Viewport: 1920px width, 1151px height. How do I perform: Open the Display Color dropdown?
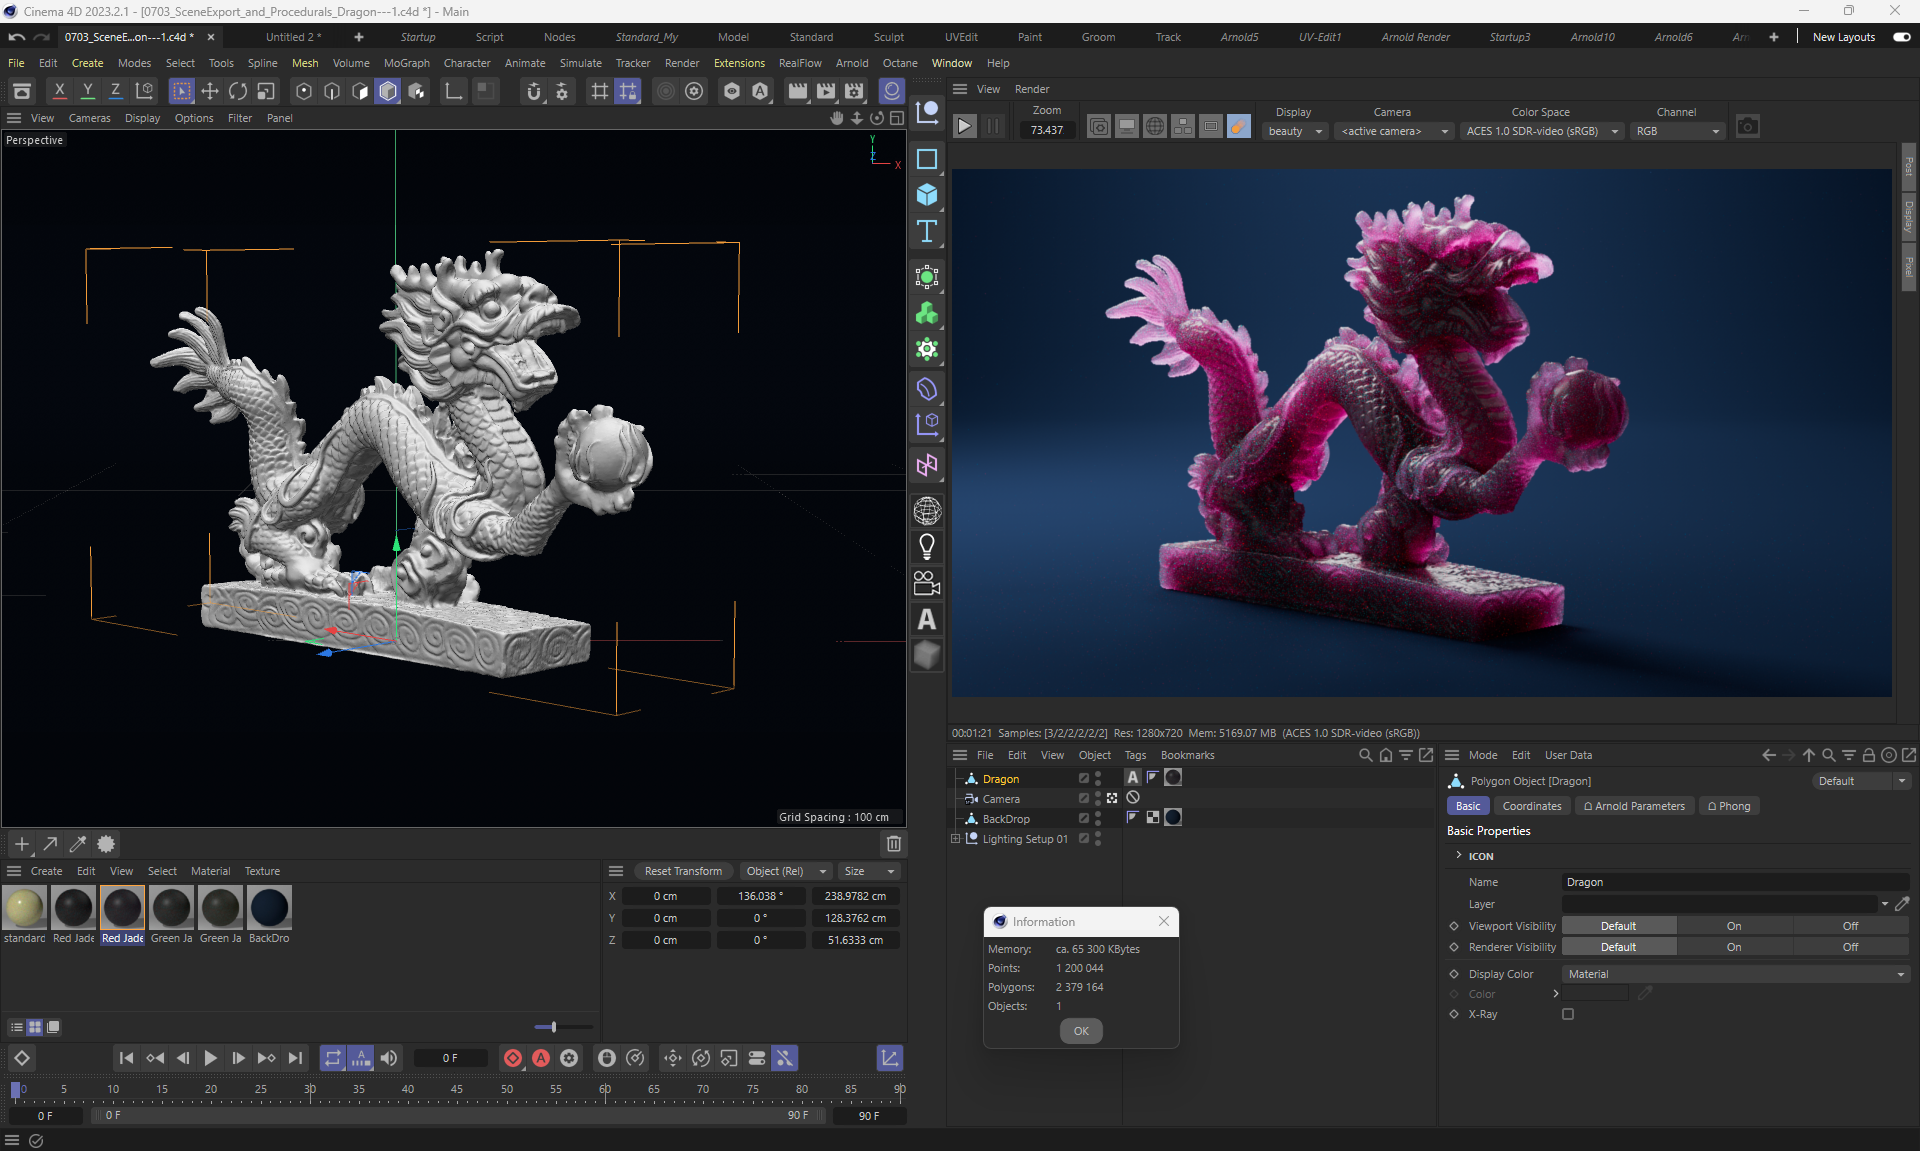[x=1735, y=974]
